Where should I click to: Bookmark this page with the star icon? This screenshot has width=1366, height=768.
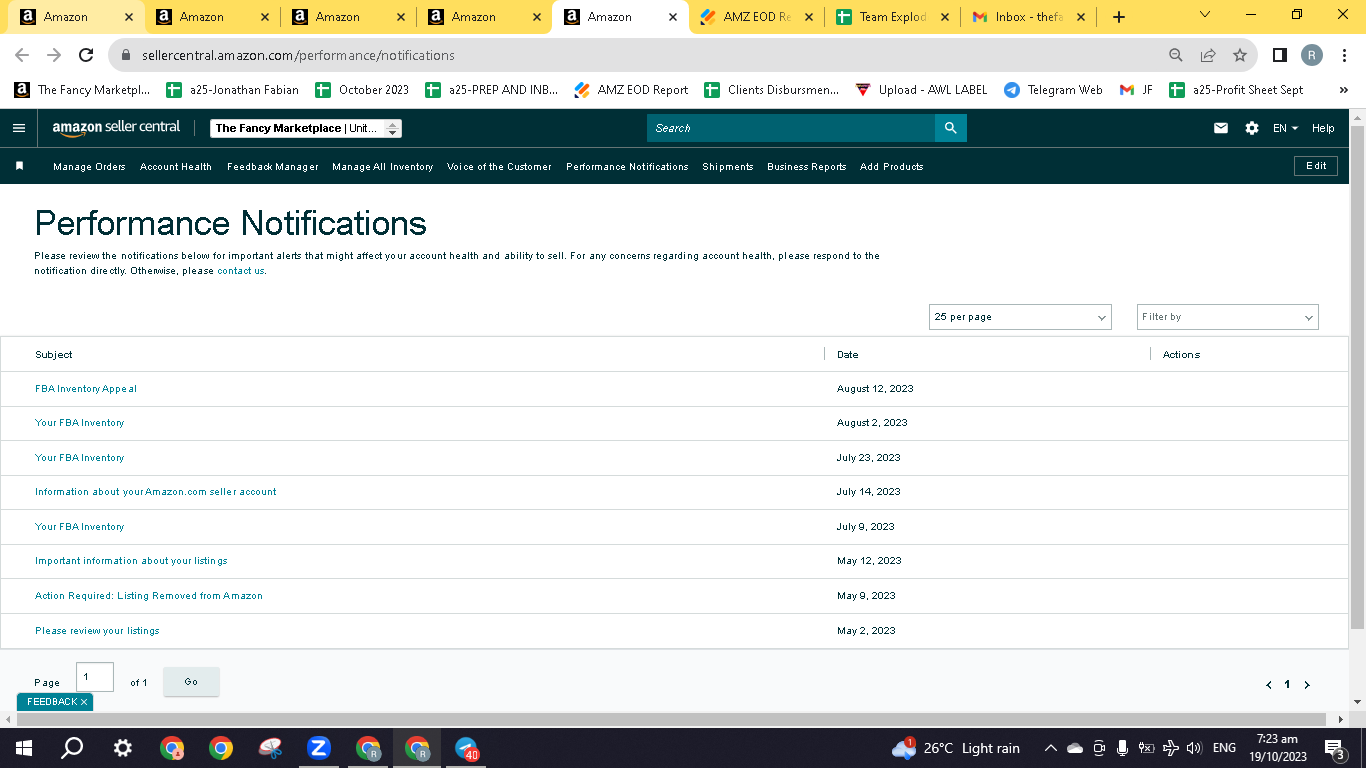pyautogui.click(x=1240, y=56)
